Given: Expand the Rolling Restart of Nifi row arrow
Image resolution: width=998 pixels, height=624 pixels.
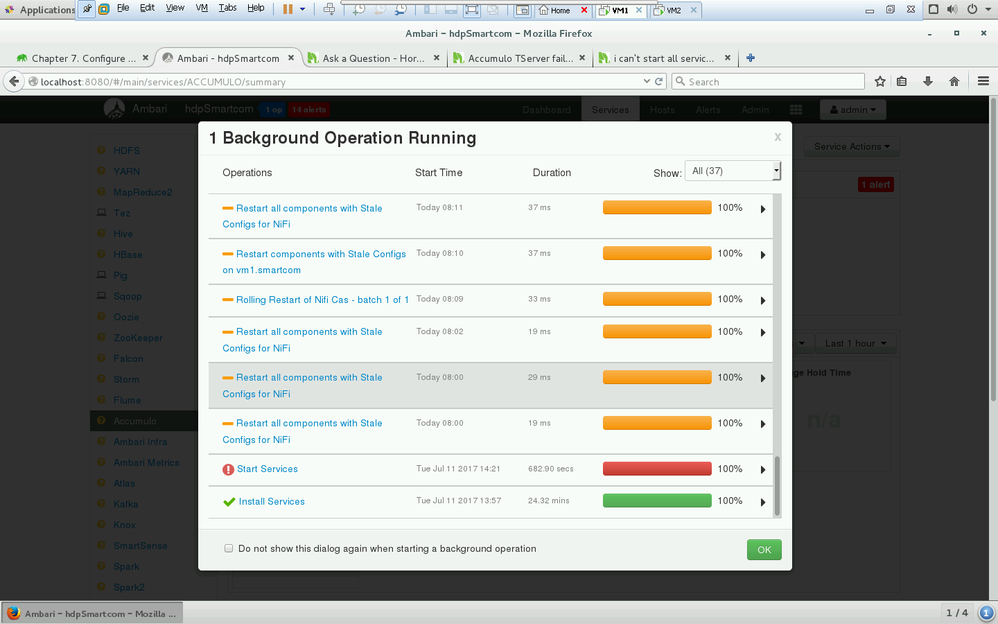Looking at the screenshot, I should pos(763,300).
